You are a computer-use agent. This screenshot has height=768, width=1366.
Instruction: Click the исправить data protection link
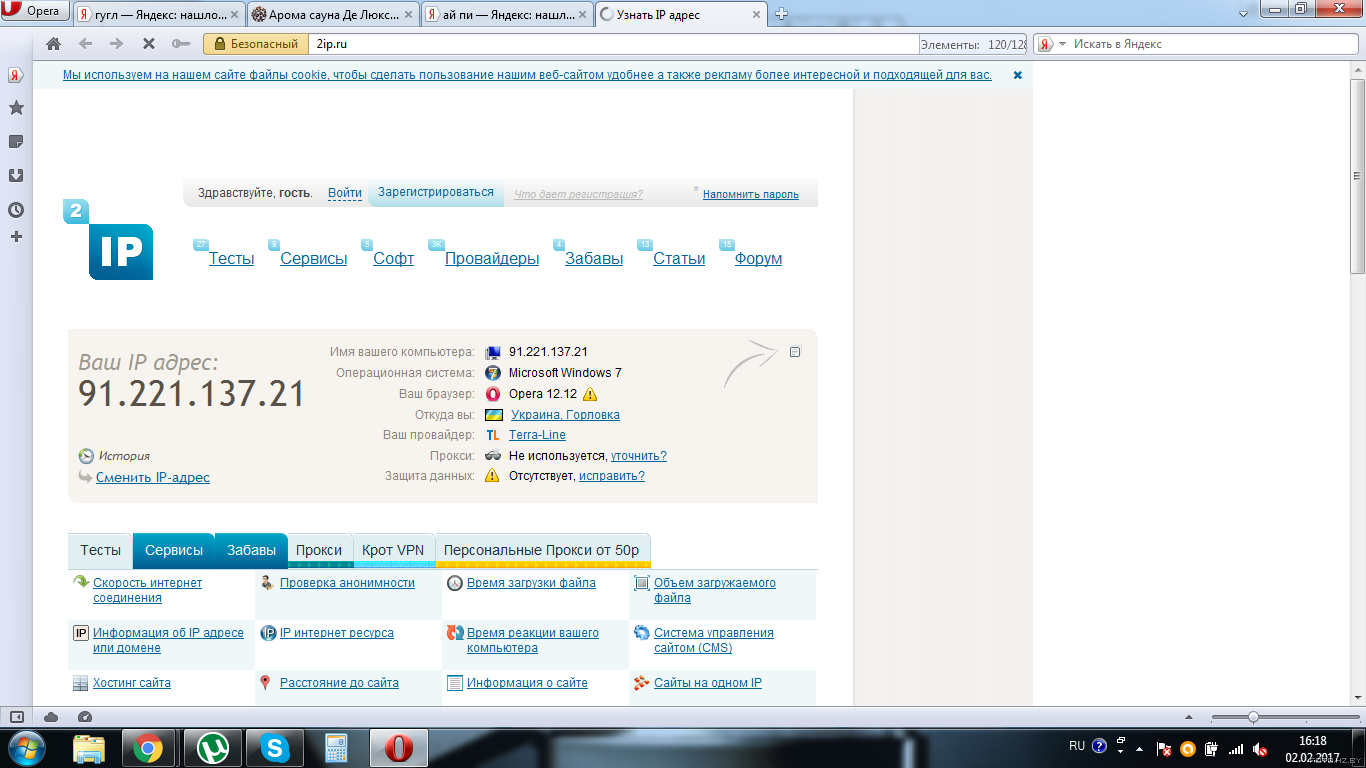(x=612, y=476)
